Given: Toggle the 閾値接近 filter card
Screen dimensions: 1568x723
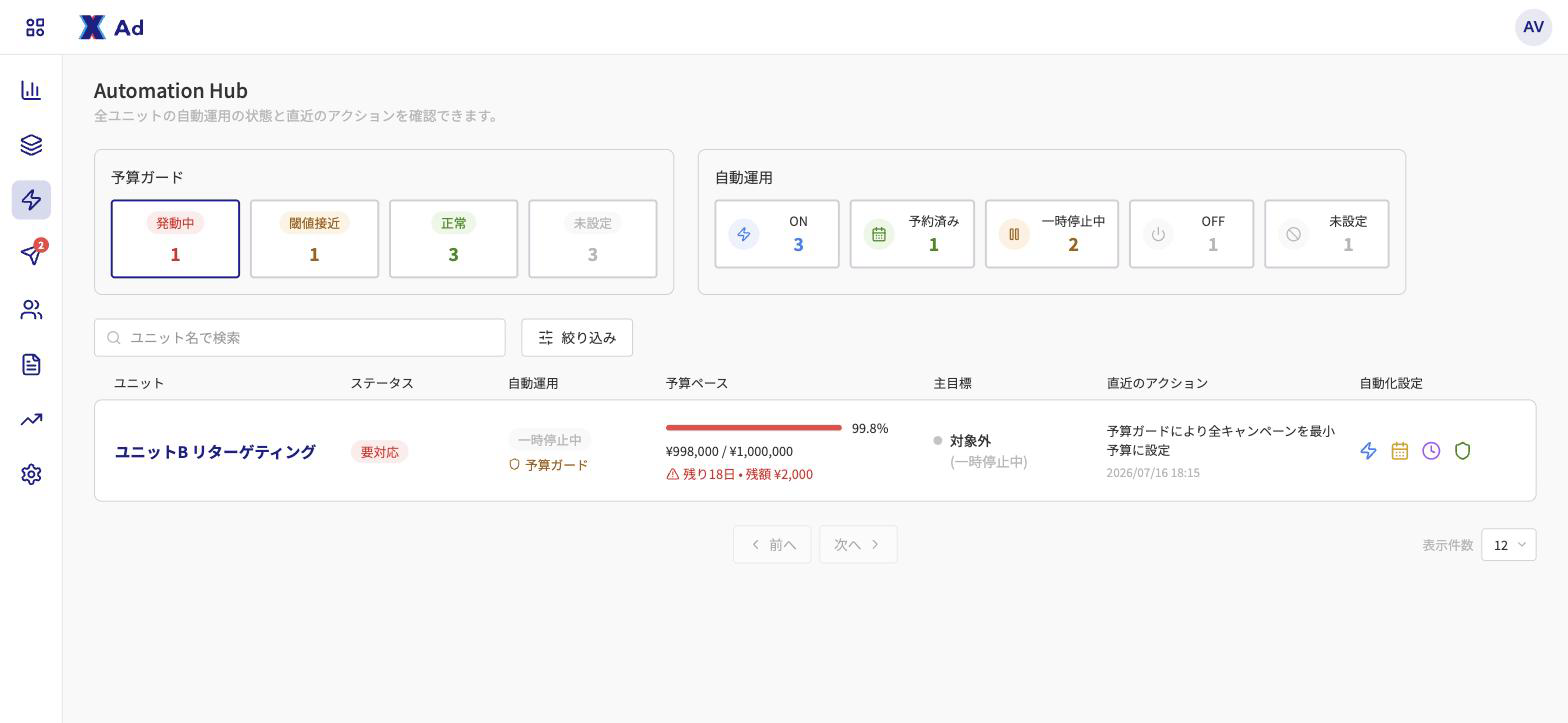Looking at the screenshot, I should tap(314, 239).
